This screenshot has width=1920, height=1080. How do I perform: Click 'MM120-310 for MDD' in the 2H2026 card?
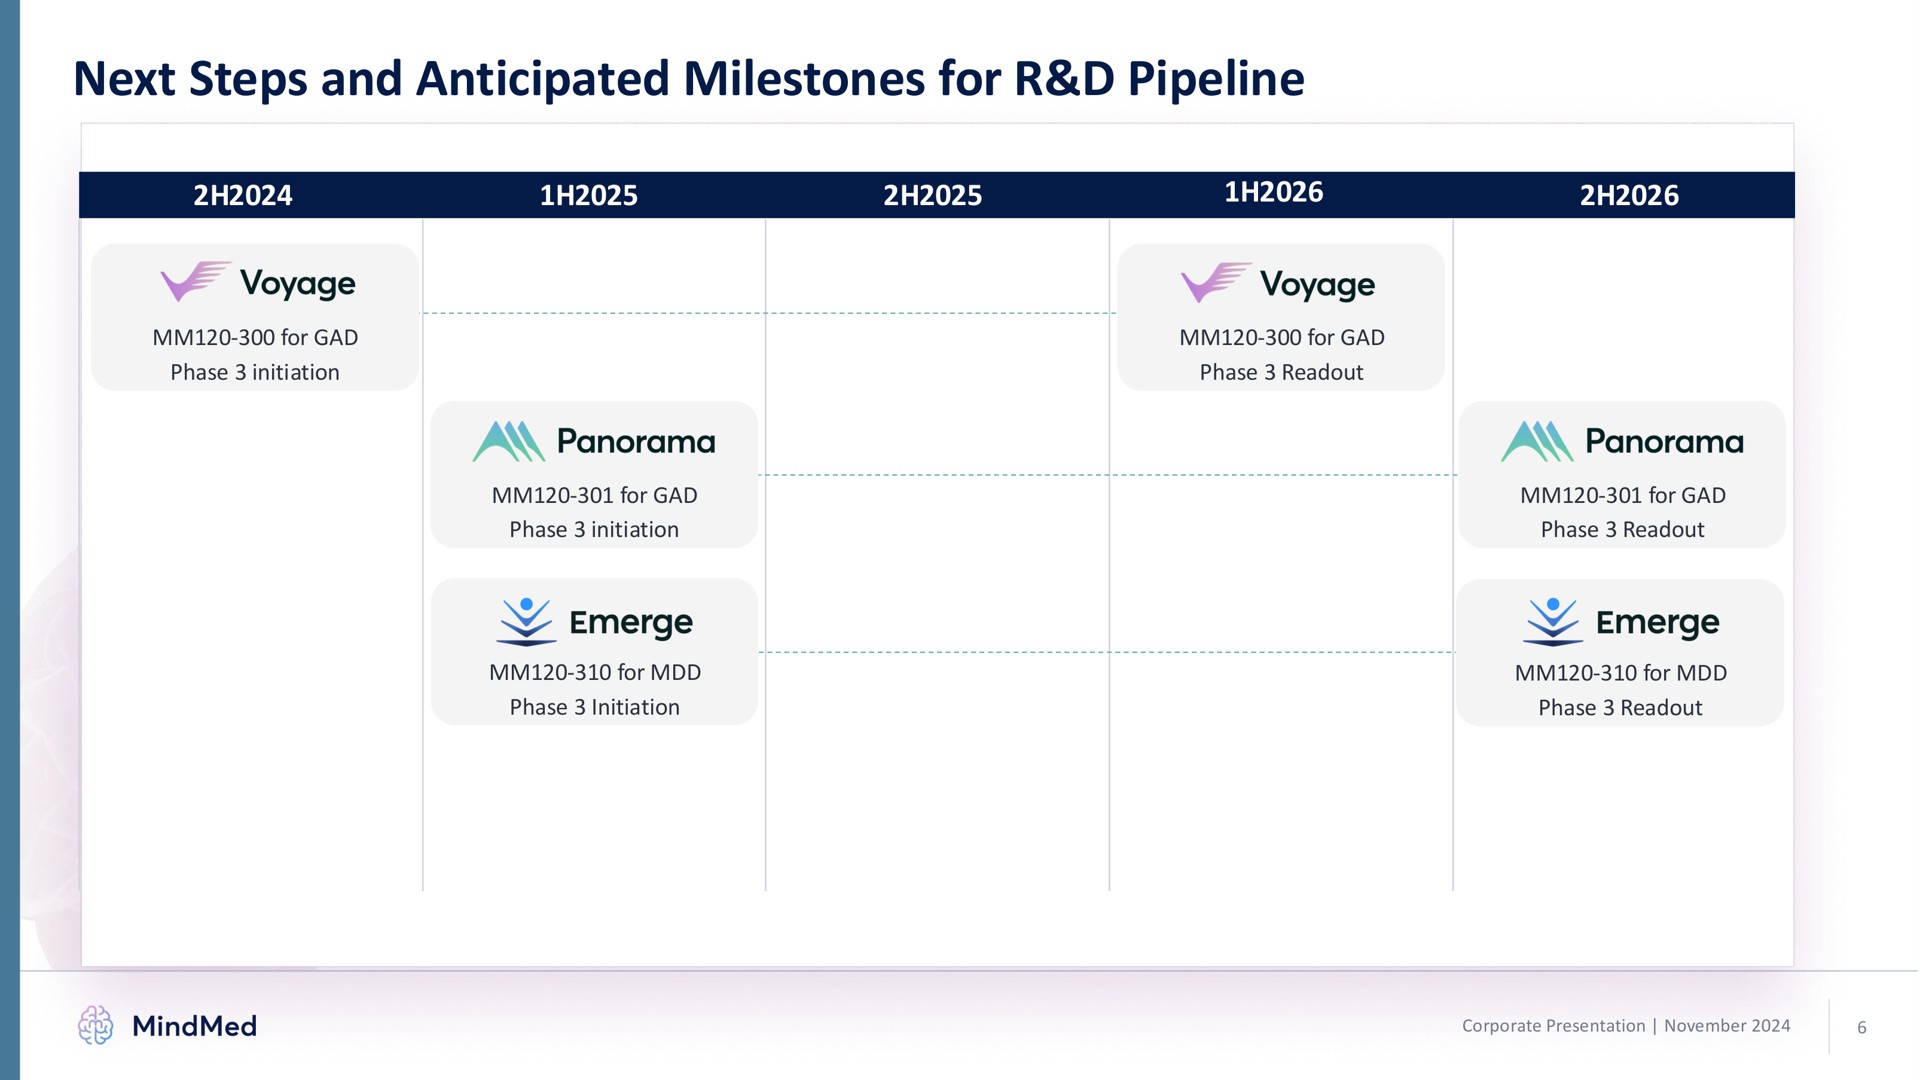[x=1621, y=673]
